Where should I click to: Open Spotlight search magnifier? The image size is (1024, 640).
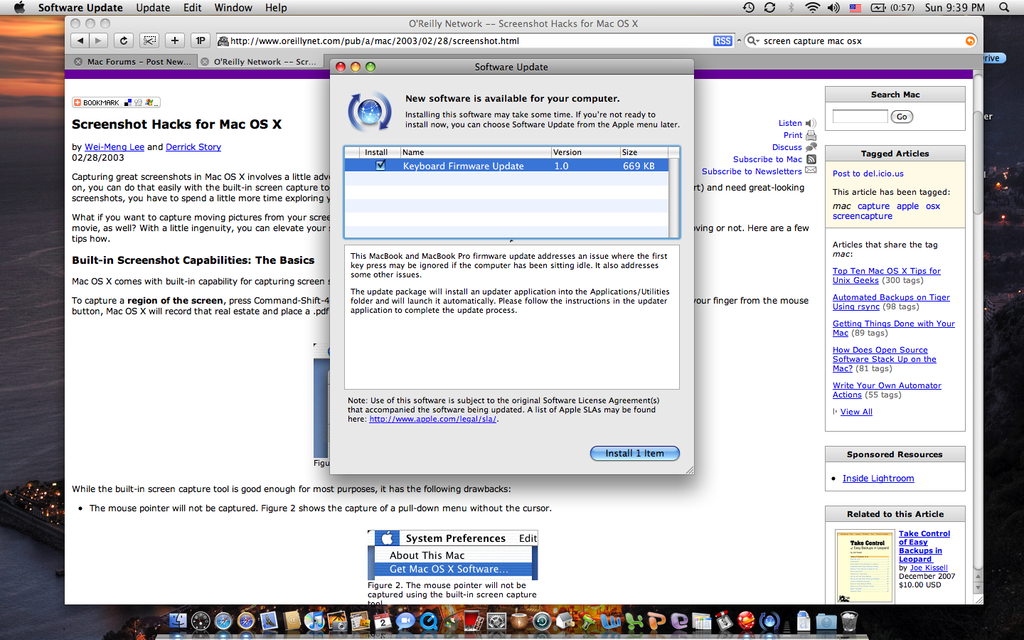[1004, 7]
